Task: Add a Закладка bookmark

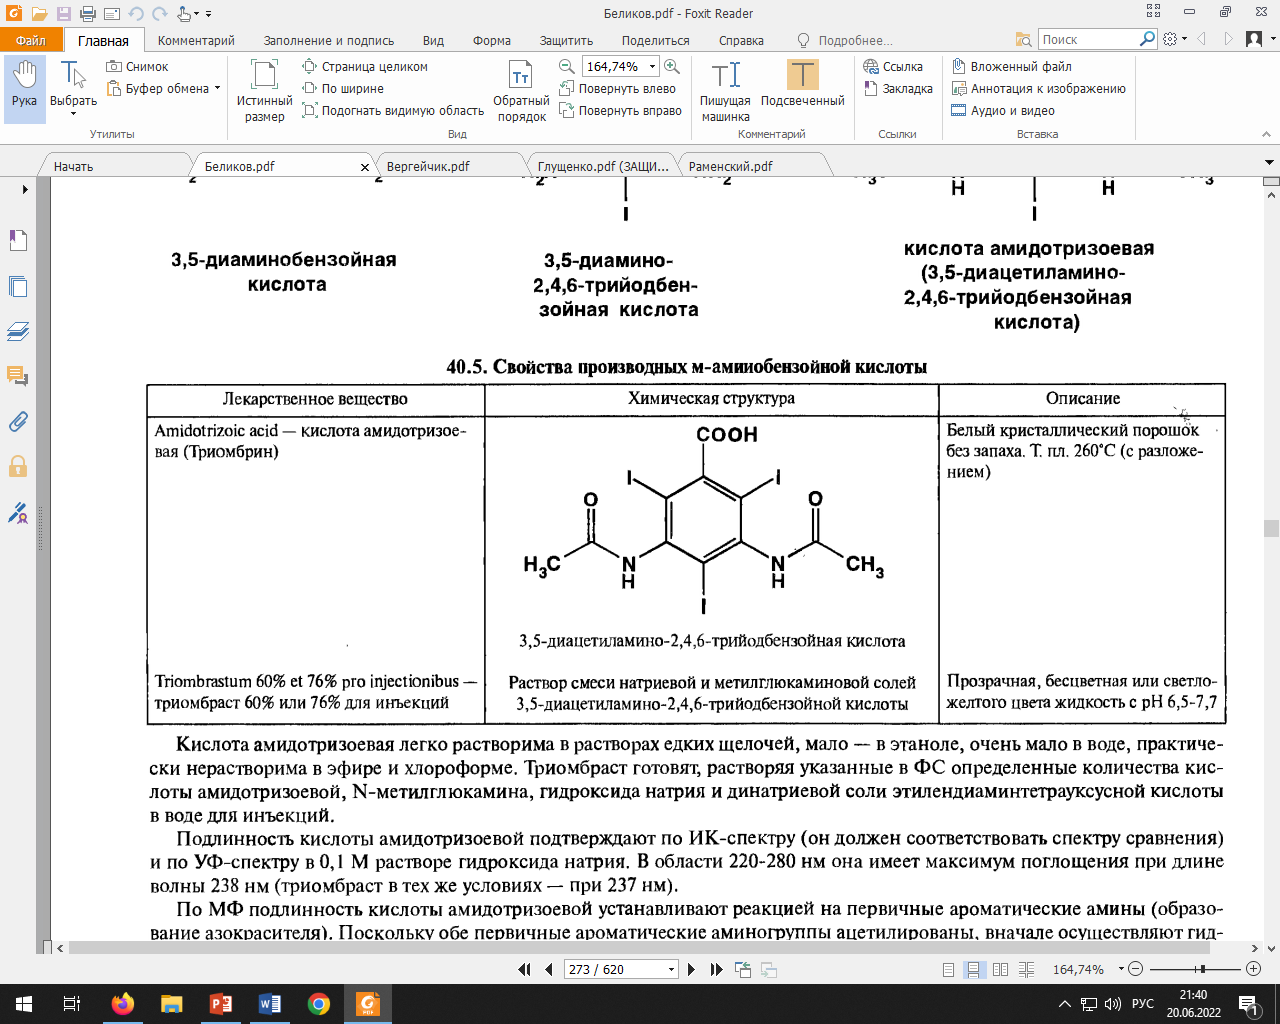Action: 897,89
